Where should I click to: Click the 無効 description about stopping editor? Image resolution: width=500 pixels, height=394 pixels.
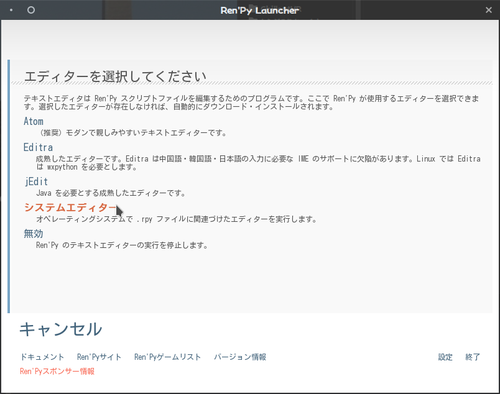[122, 245]
